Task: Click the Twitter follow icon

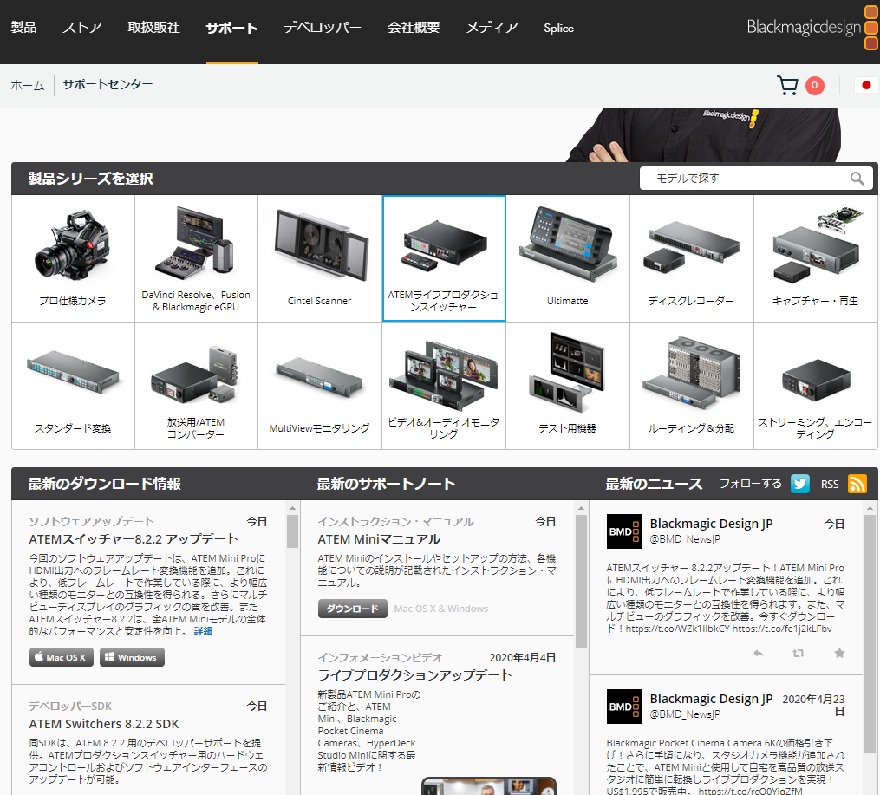Action: click(x=800, y=484)
